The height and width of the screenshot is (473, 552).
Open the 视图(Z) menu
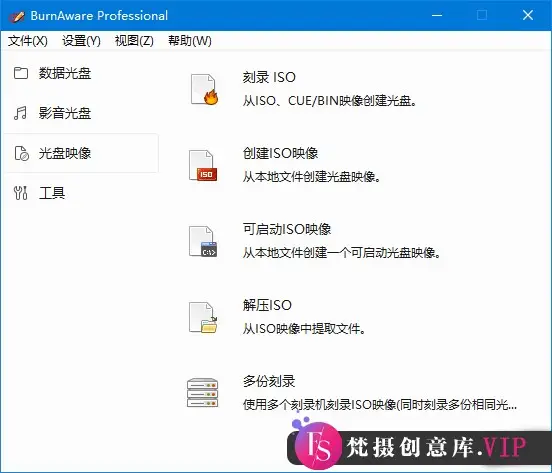click(x=134, y=41)
